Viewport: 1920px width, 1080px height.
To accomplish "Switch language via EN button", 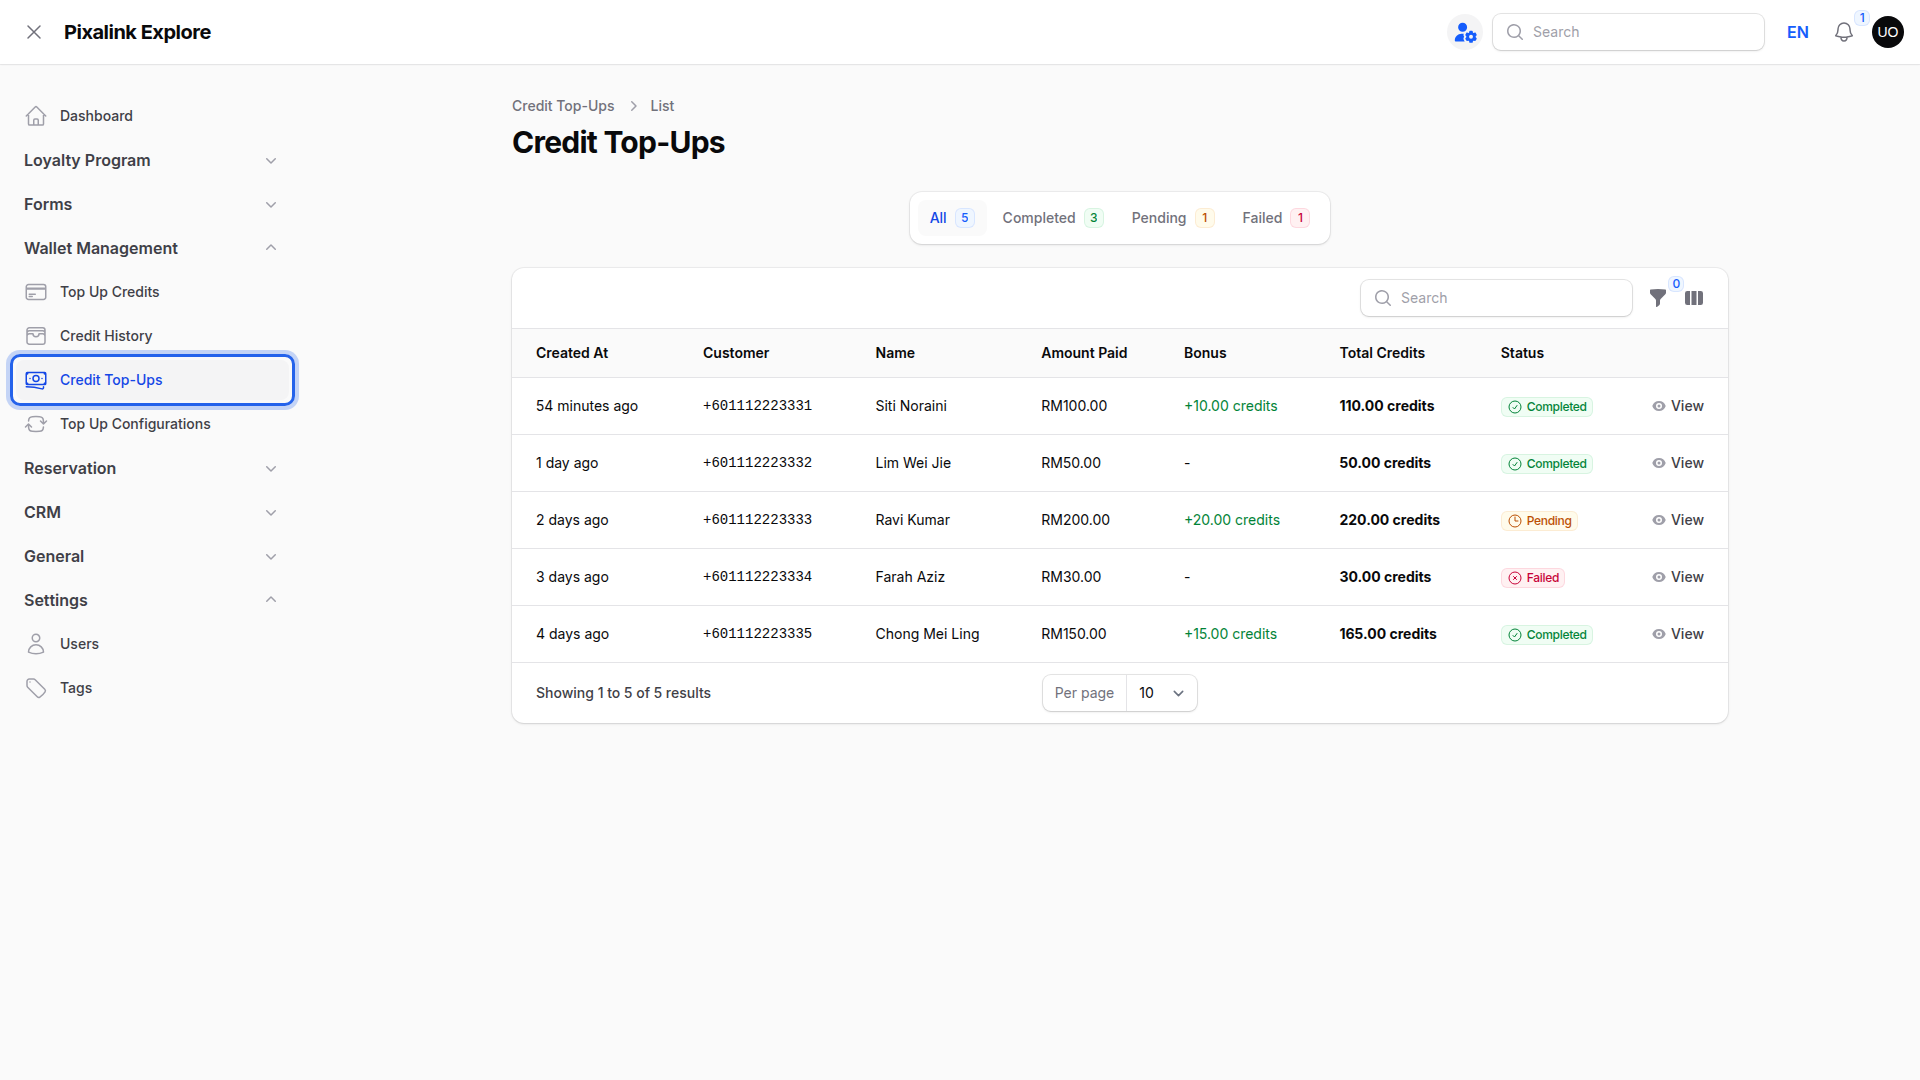I will [x=1797, y=32].
